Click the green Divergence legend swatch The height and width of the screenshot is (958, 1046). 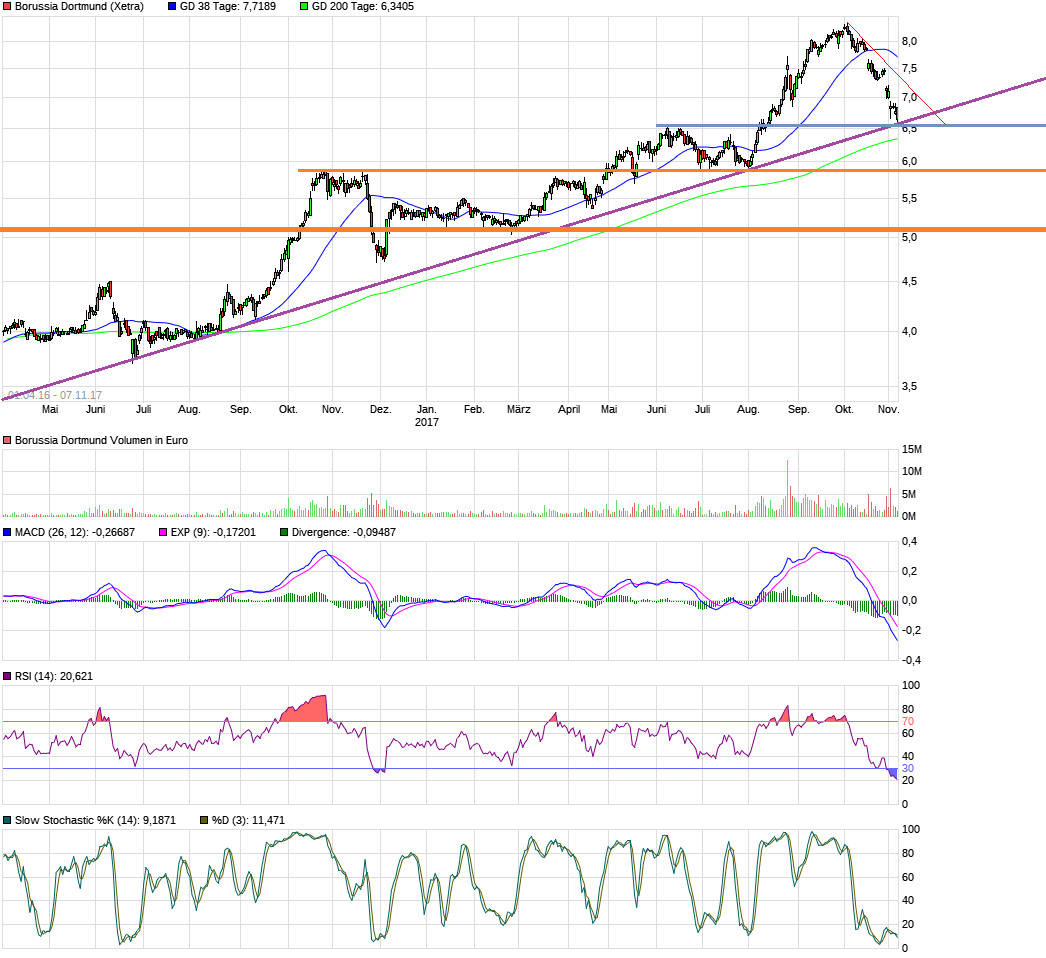click(284, 532)
